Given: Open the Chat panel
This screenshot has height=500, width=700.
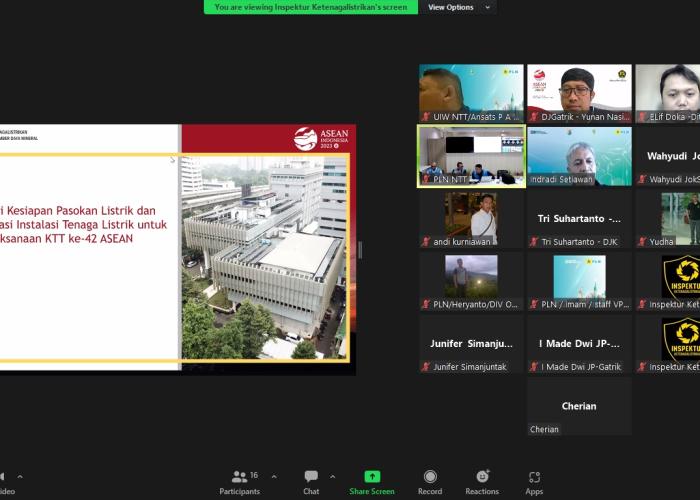Looking at the screenshot, I should [x=311, y=481].
